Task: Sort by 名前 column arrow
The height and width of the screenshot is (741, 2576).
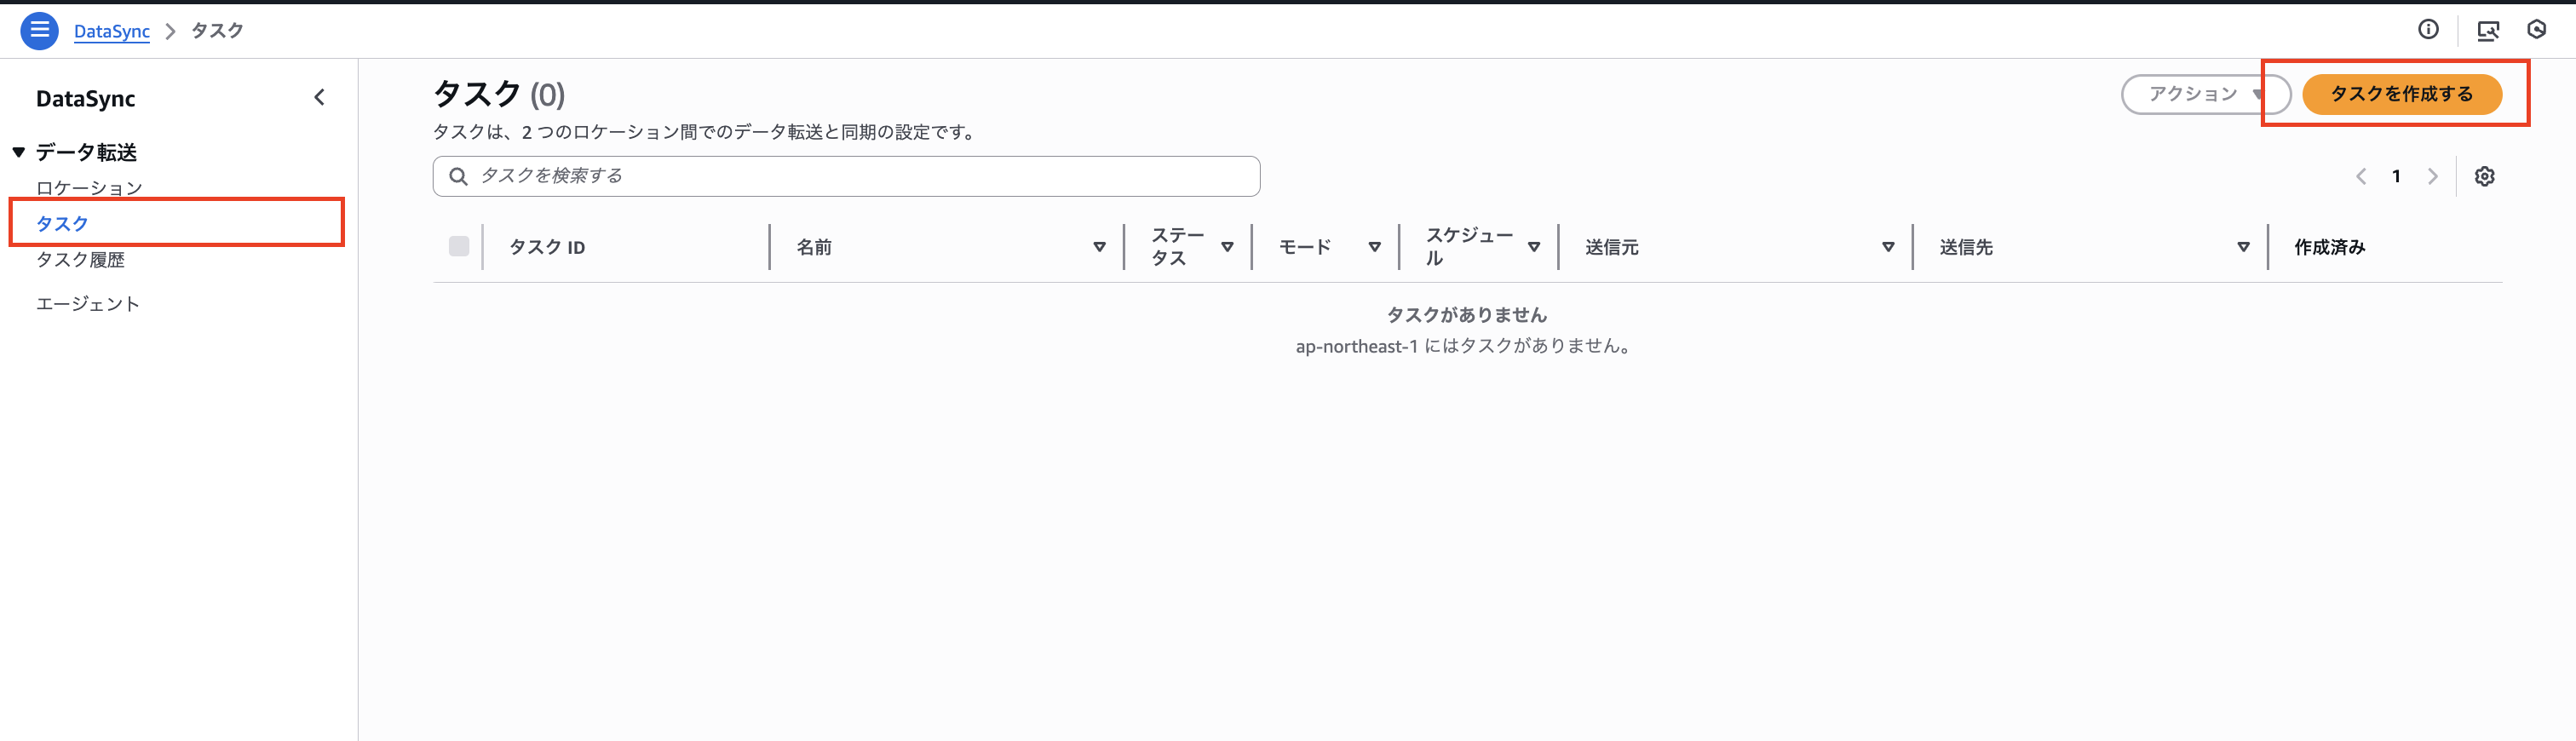Action: 1099,247
